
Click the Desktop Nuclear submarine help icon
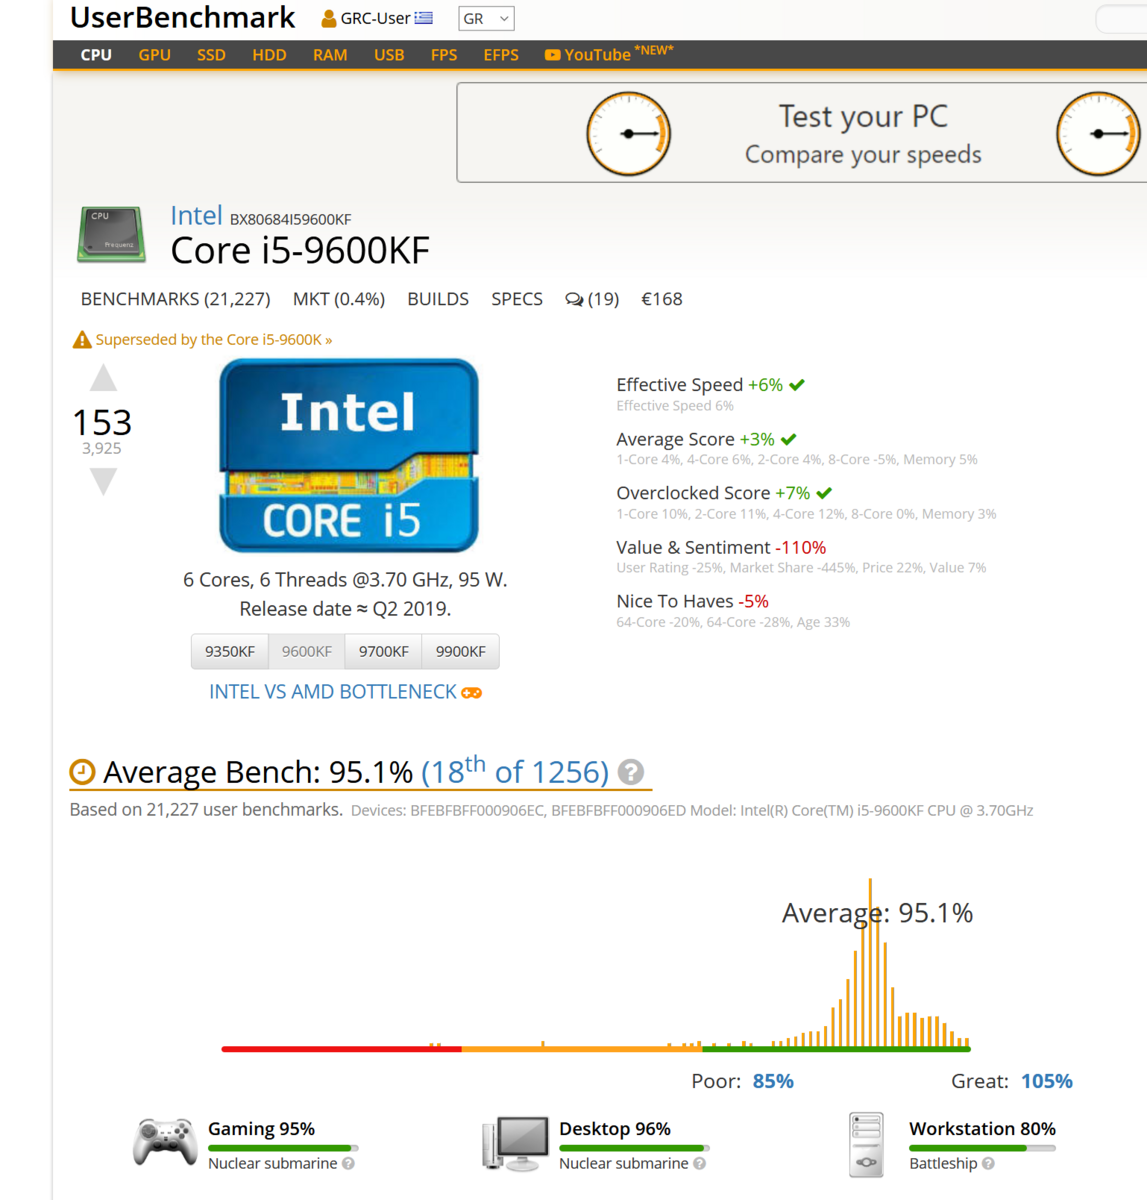pyautogui.click(x=700, y=1164)
